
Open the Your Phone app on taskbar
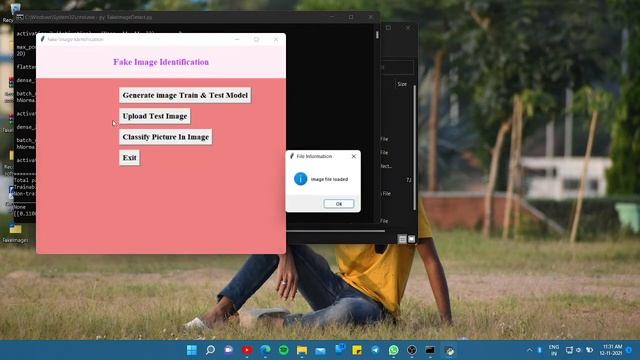[x=339, y=349]
